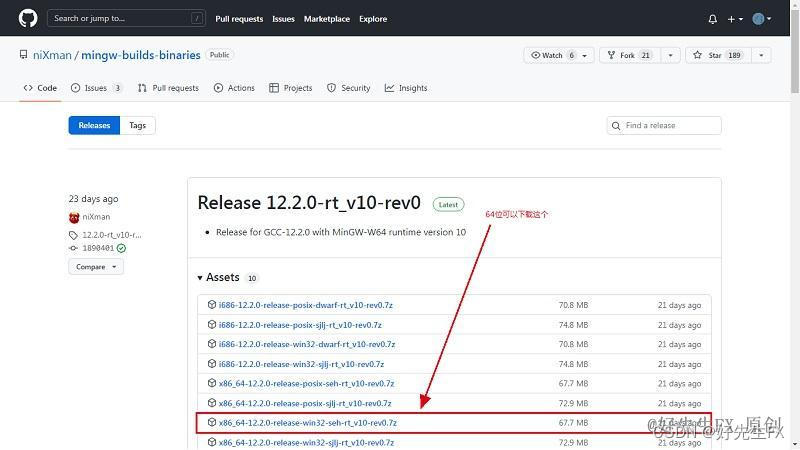
Task: Click package icon beside i686 posix-sjlj asset
Action: (x=212, y=324)
